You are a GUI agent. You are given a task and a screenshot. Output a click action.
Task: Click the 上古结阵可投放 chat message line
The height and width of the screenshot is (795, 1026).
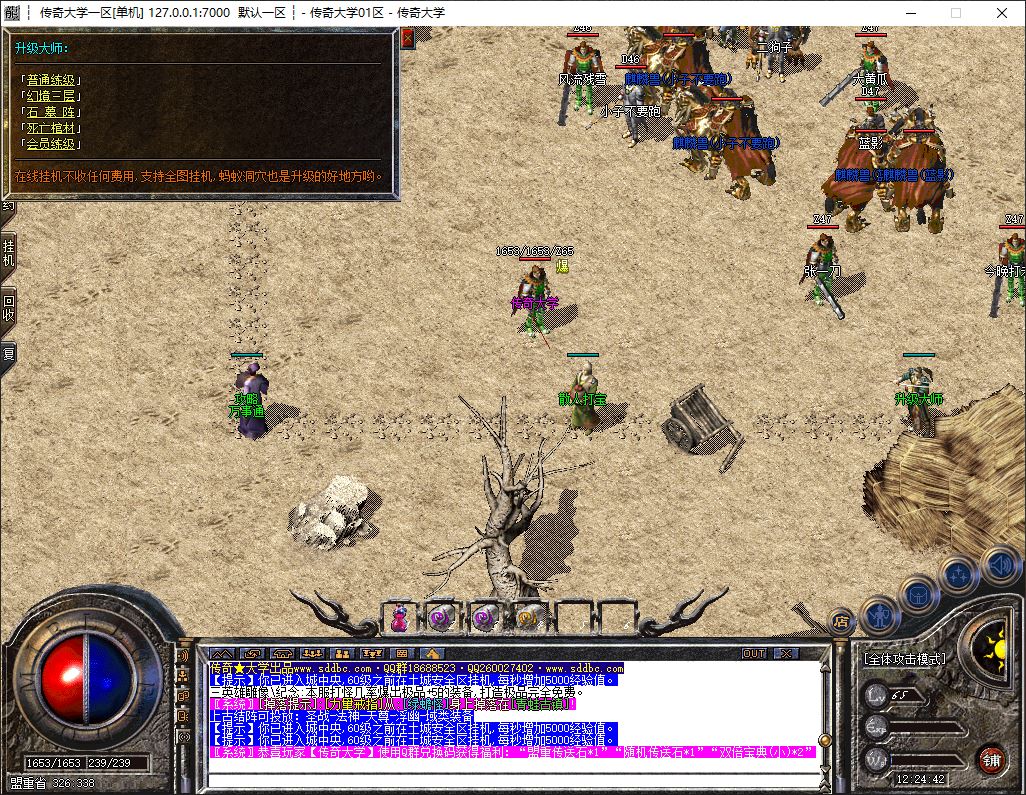pos(341,716)
